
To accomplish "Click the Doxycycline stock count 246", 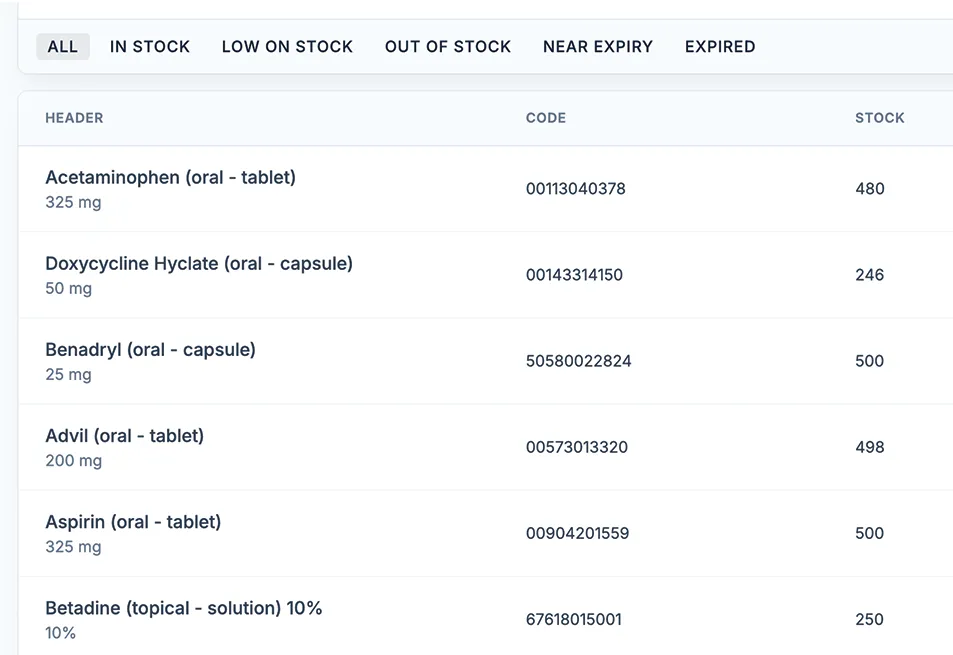I will click(x=870, y=275).
